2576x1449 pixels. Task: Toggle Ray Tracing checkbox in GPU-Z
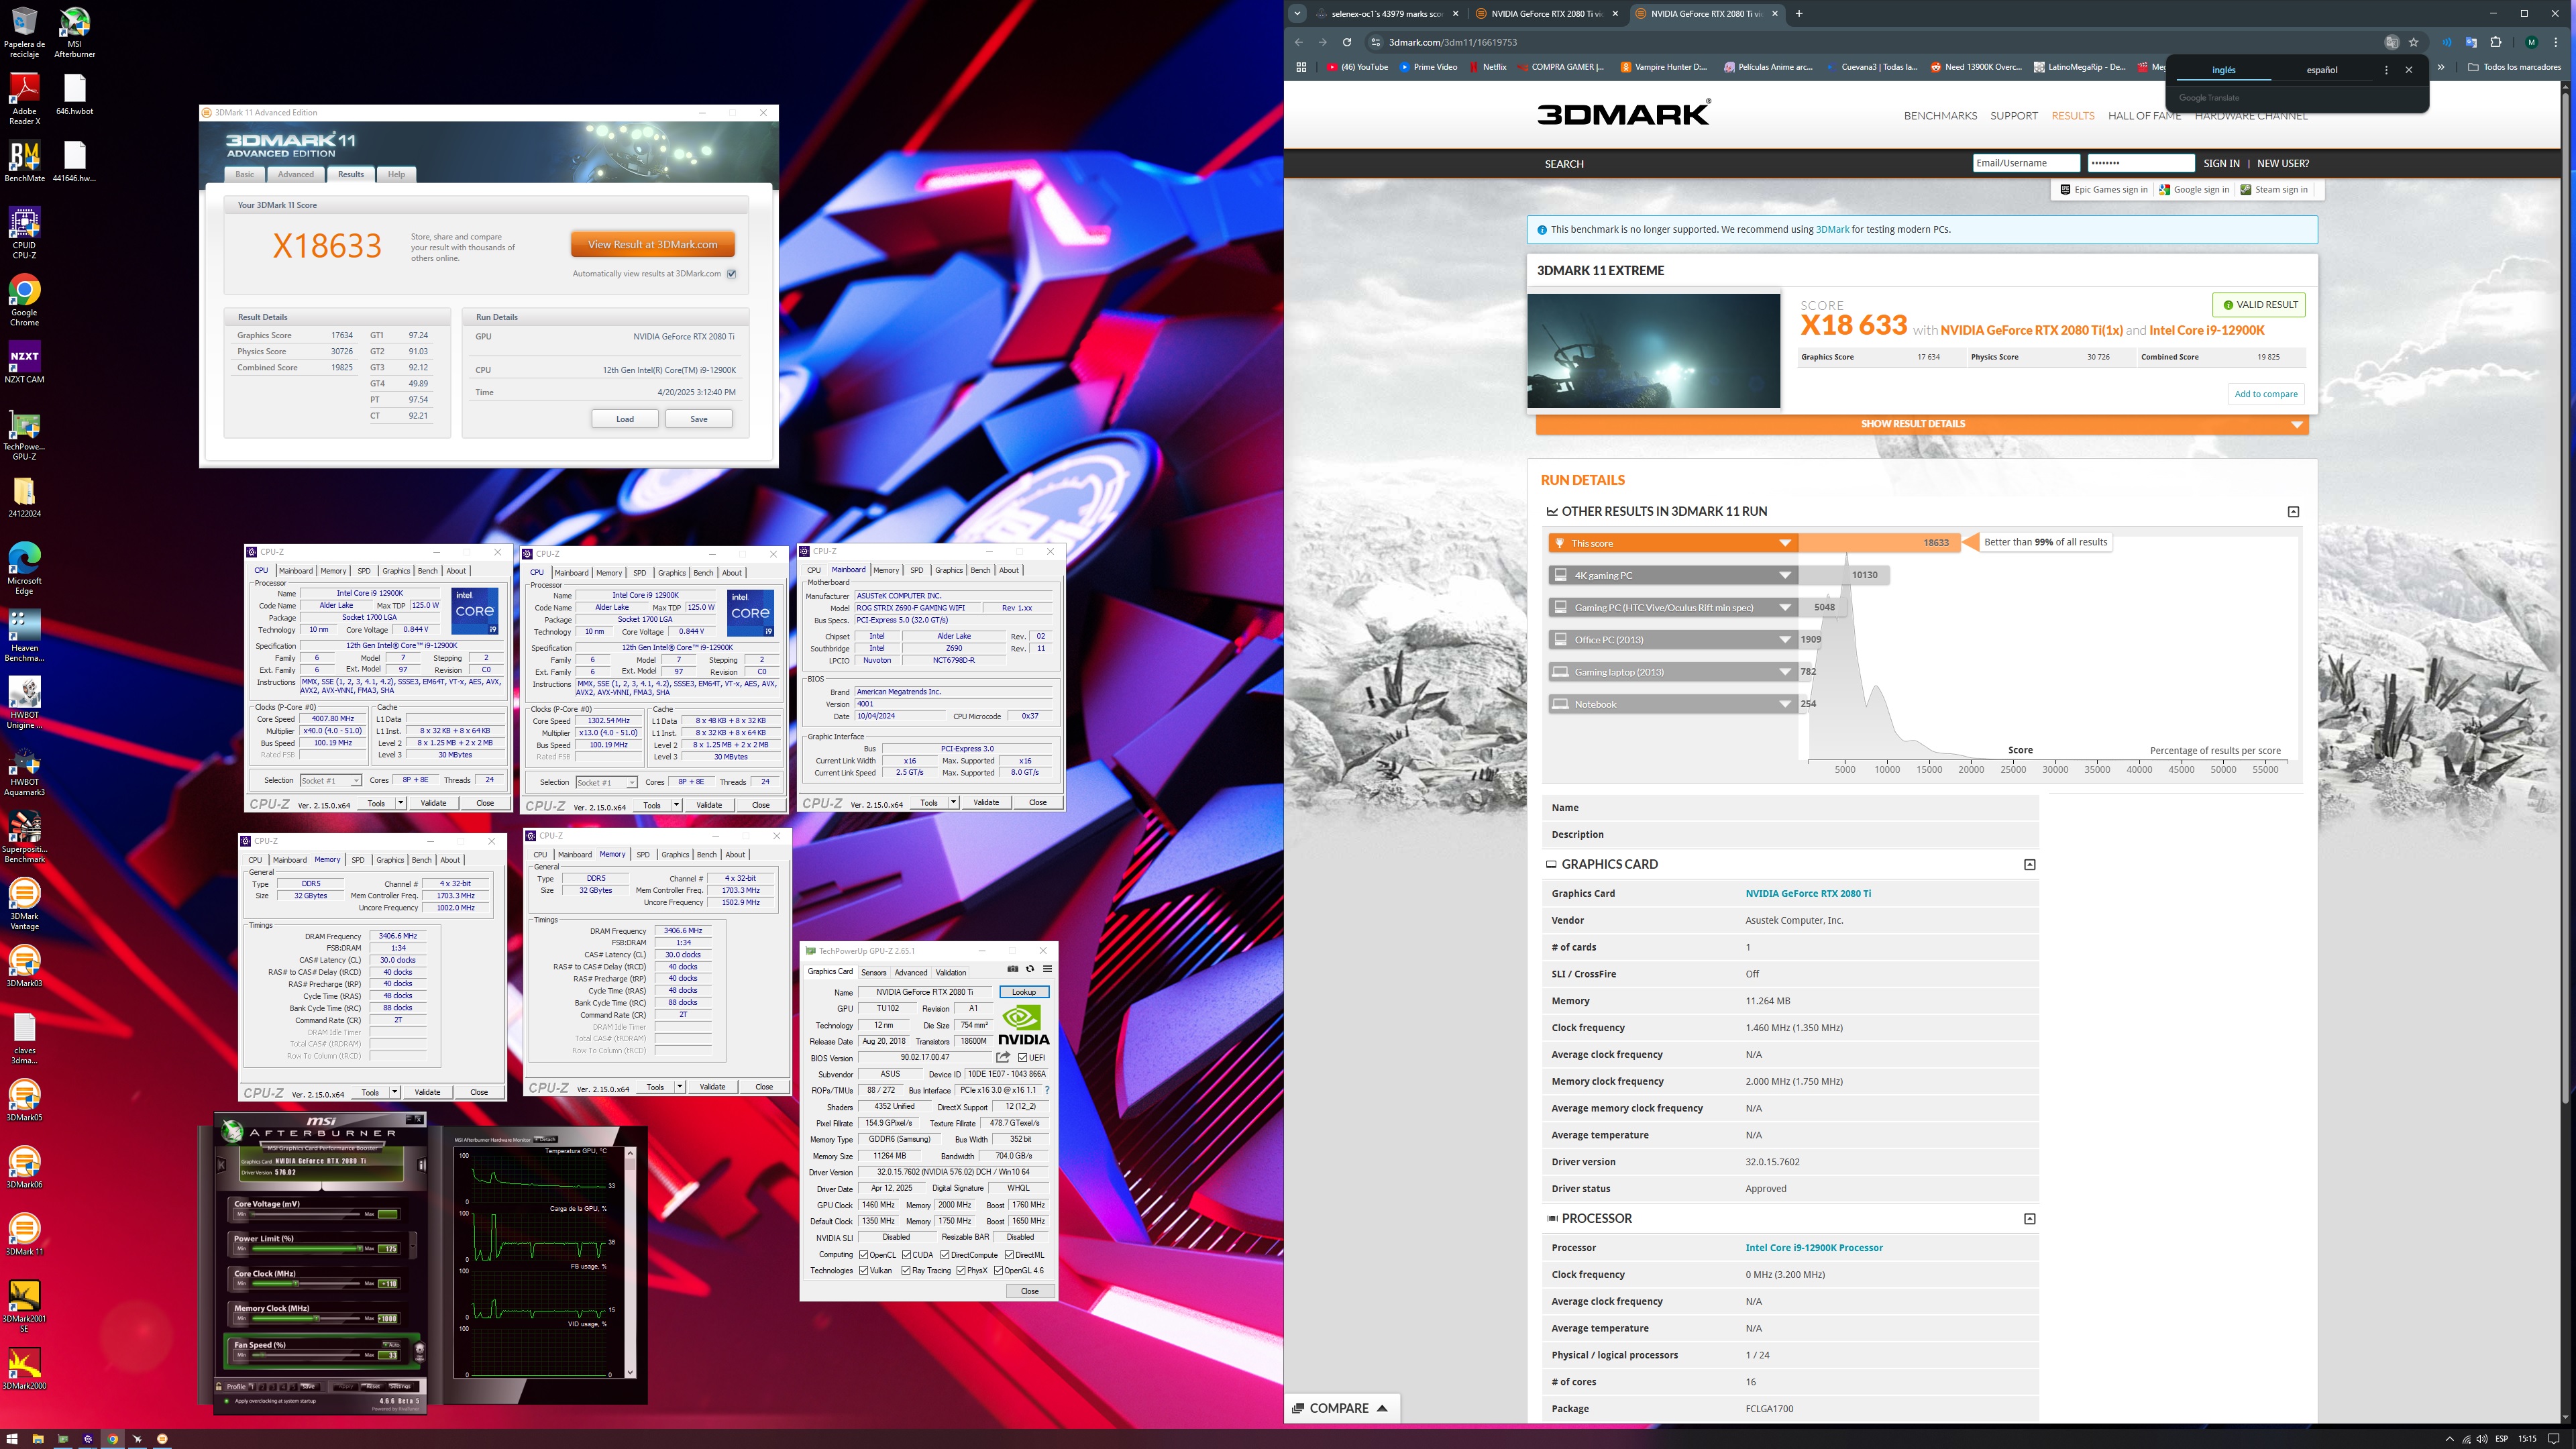(x=906, y=1270)
